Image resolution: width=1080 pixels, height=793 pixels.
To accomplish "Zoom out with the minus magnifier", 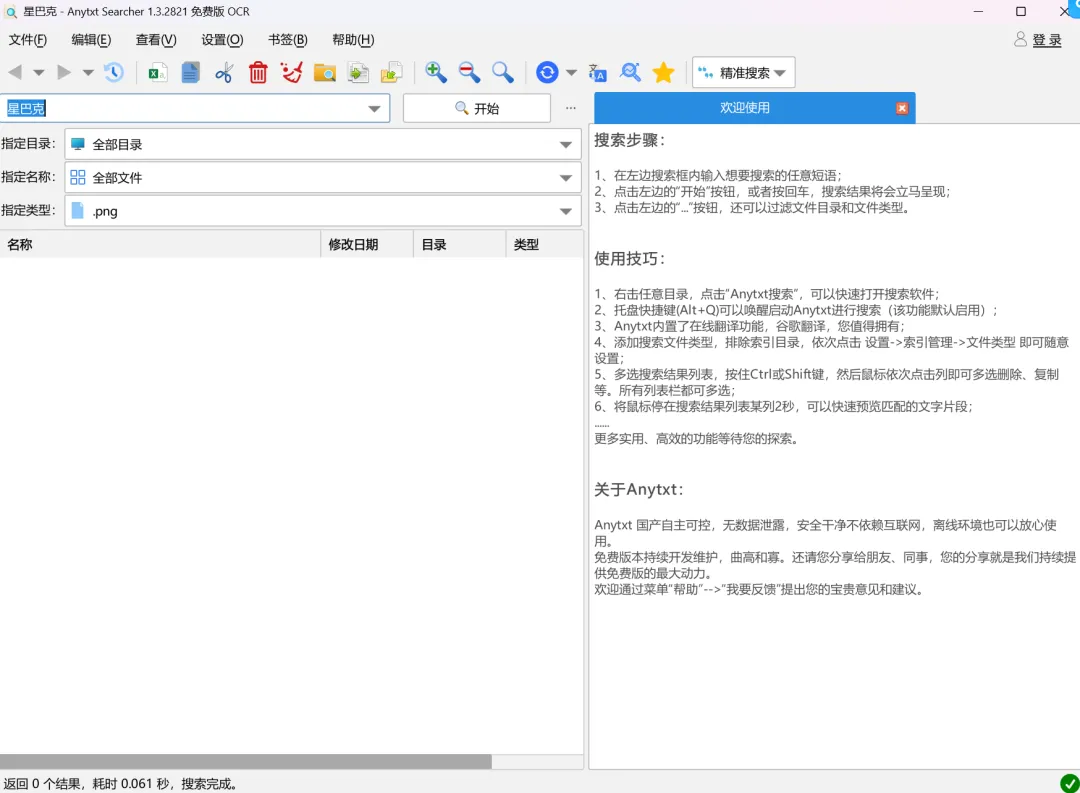I will (x=469, y=72).
